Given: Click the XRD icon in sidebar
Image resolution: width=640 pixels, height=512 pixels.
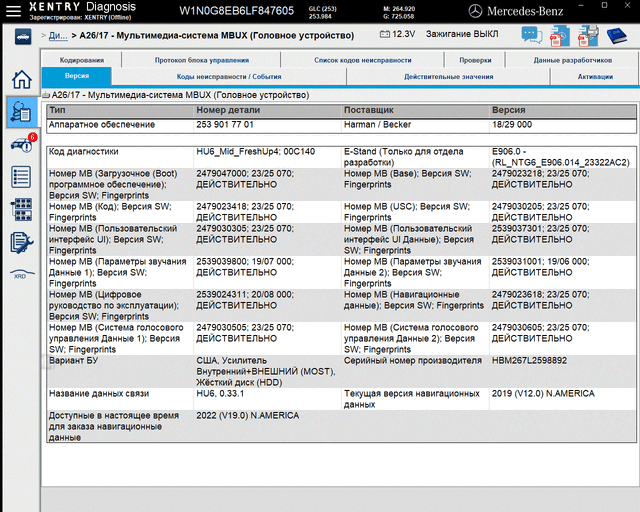Looking at the screenshot, I should click(x=20, y=273).
